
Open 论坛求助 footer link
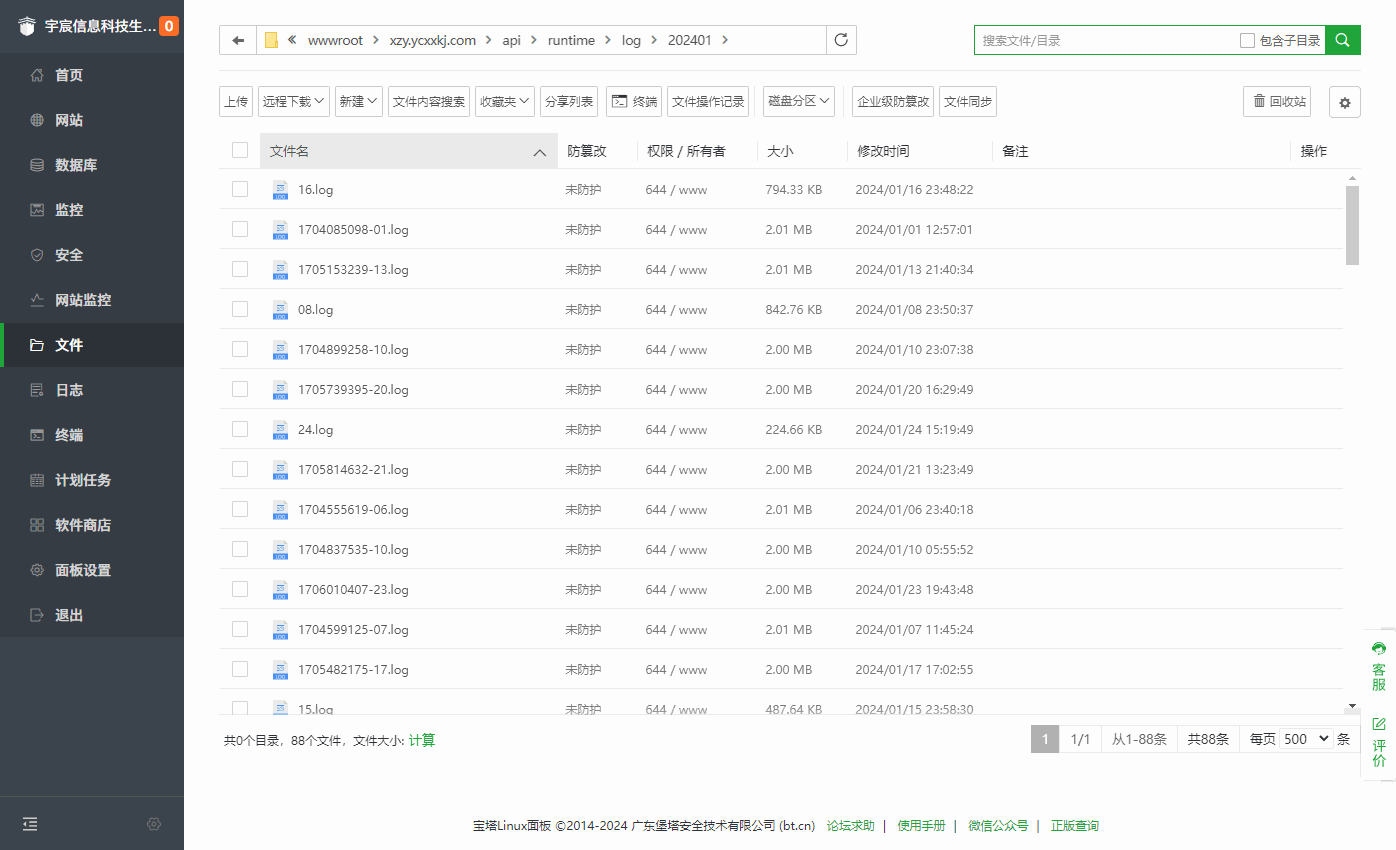(851, 826)
